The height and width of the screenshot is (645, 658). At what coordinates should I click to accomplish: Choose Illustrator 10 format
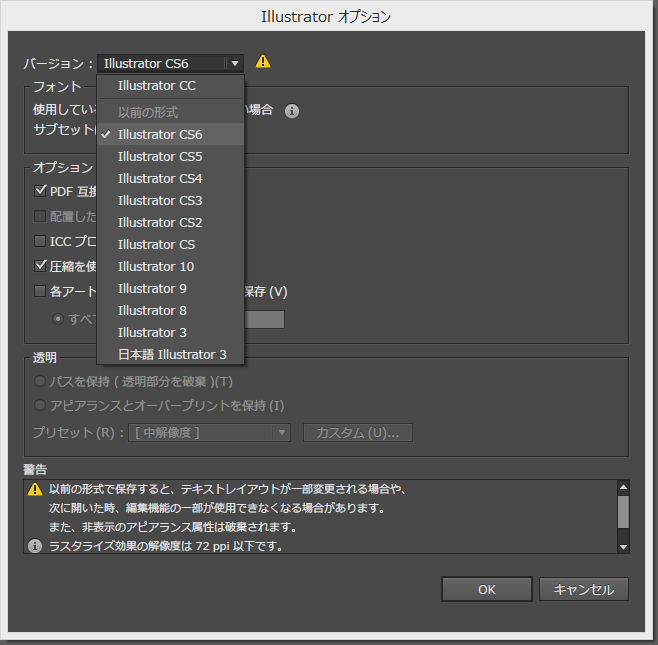click(170, 266)
